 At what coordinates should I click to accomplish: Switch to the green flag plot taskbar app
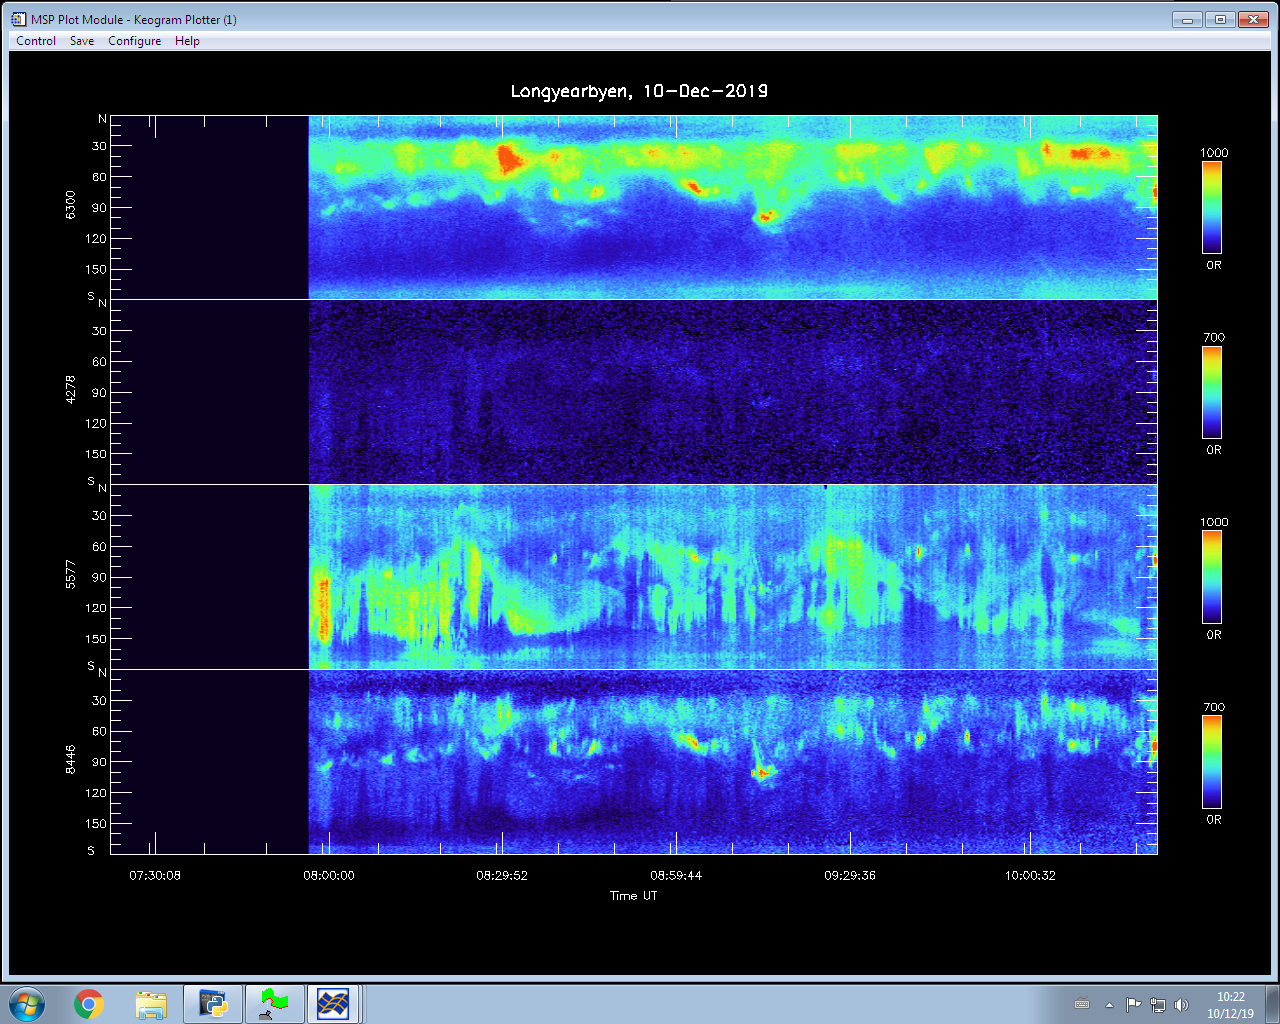pos(274,1004)
